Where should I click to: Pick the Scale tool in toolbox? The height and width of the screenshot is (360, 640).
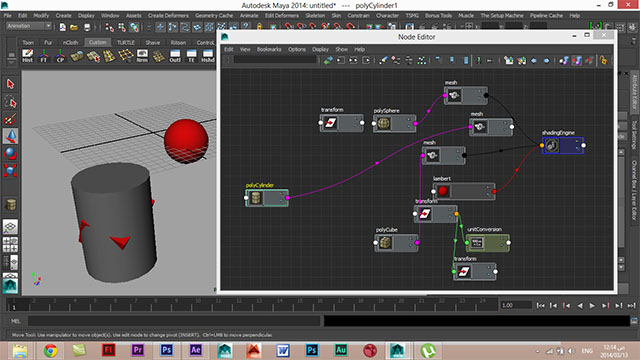click(10, 170)
